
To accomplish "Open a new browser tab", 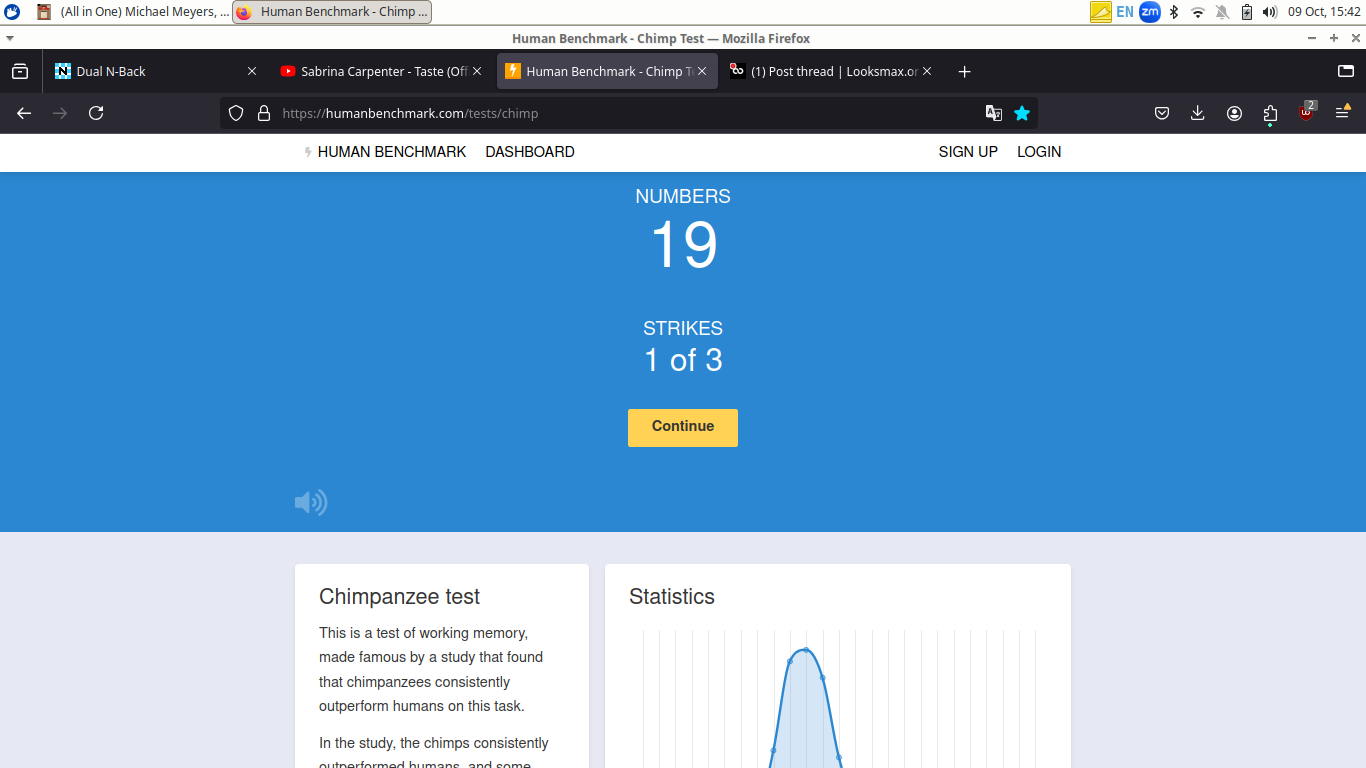I will point(964,71).
